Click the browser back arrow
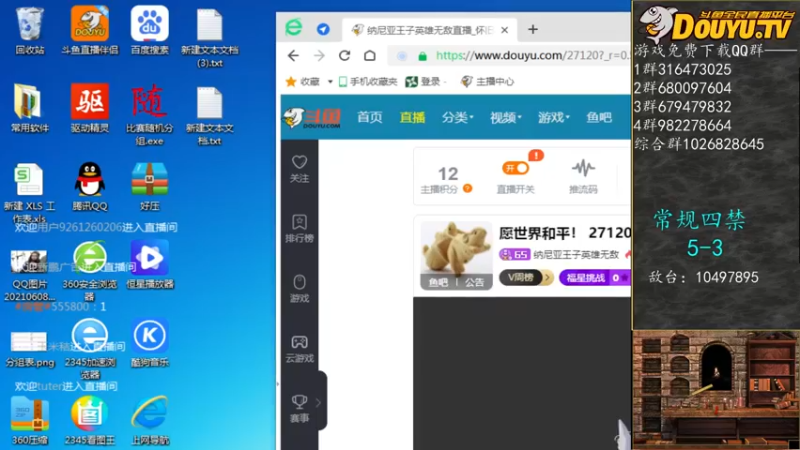The width and height of the screenshot is (800, 450). coord(293,56)
